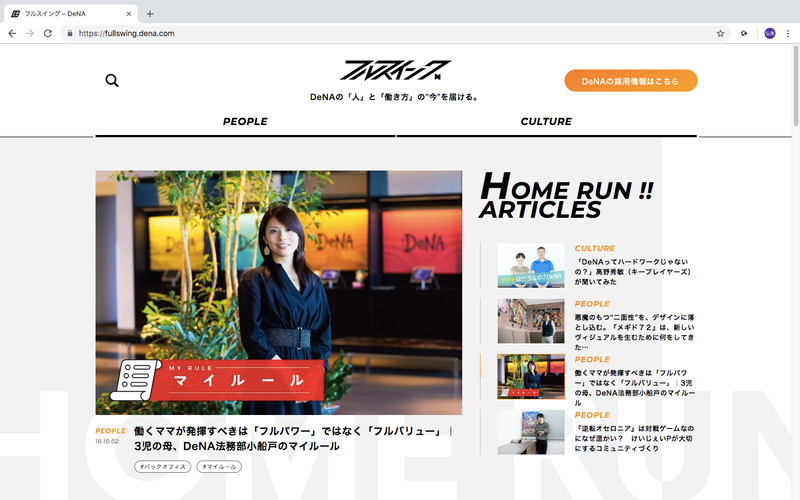Reload the page with refresh icon
Viewport: 800px width, 500px height.
[x=47, y=33]
